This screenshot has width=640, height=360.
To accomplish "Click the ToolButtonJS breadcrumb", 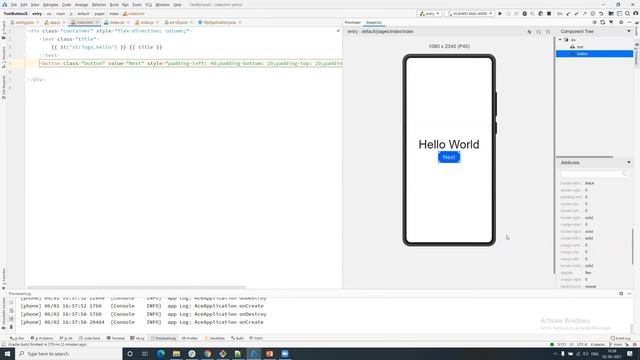I will (16, 13).
